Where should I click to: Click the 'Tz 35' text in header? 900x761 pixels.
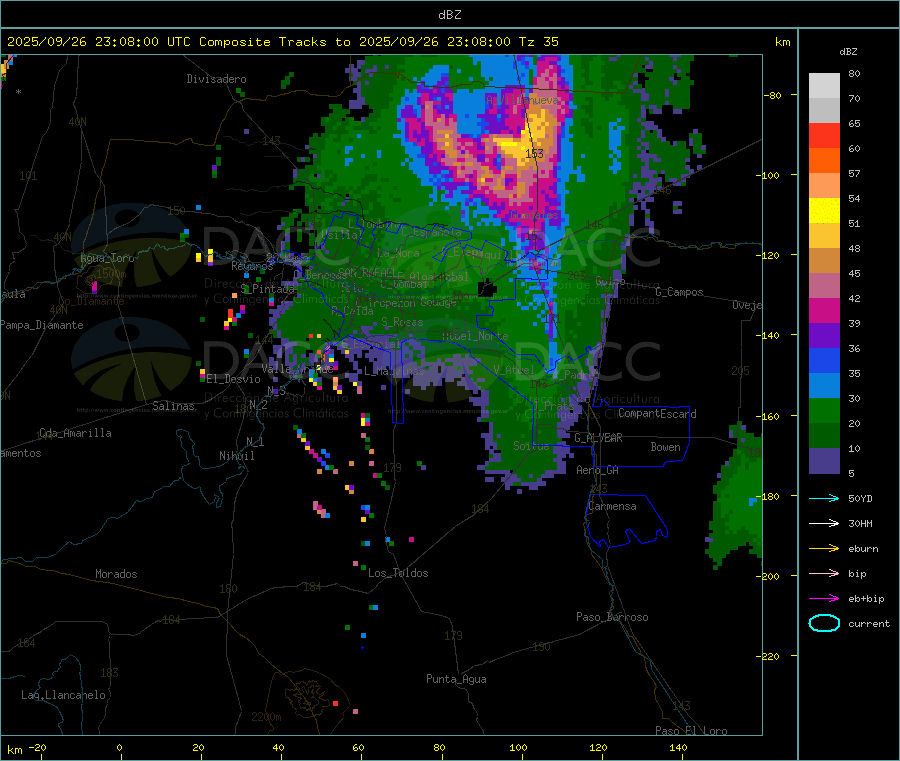(x=539, y=42)
